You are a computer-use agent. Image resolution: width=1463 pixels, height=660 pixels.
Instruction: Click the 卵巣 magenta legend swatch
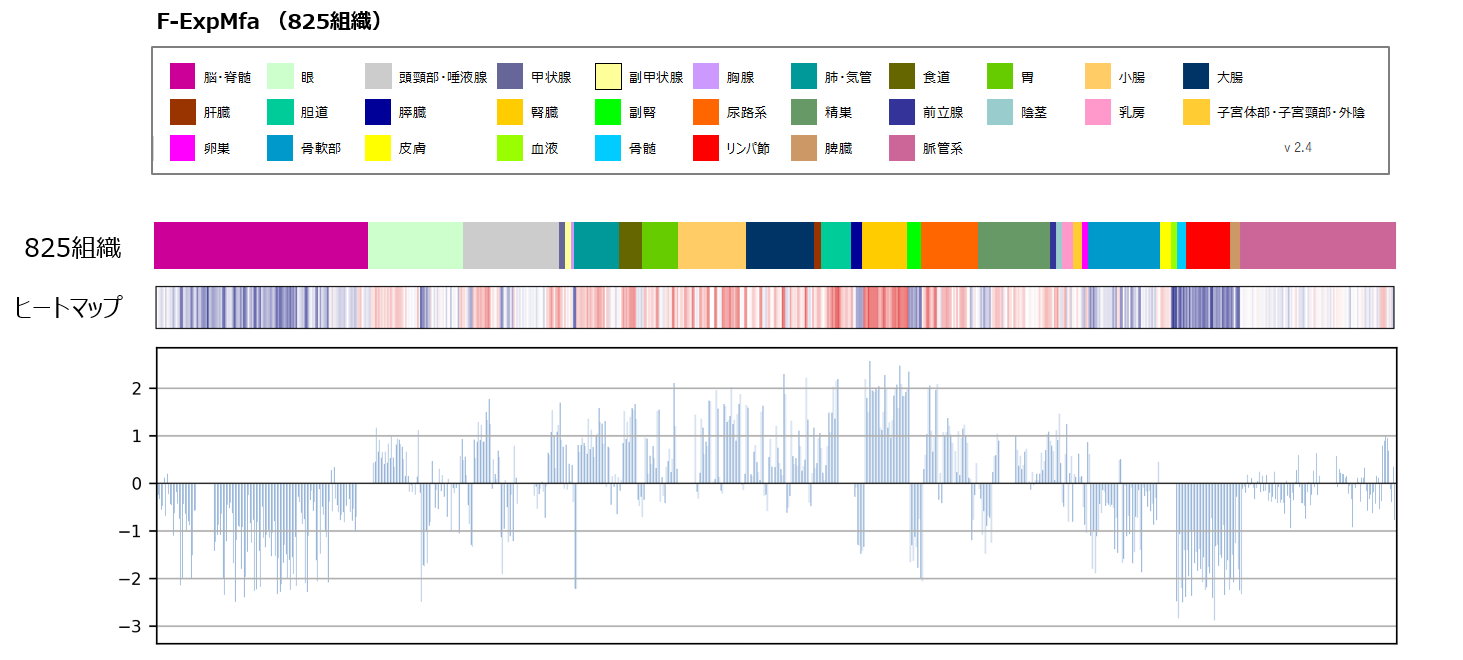click(182, 148)
